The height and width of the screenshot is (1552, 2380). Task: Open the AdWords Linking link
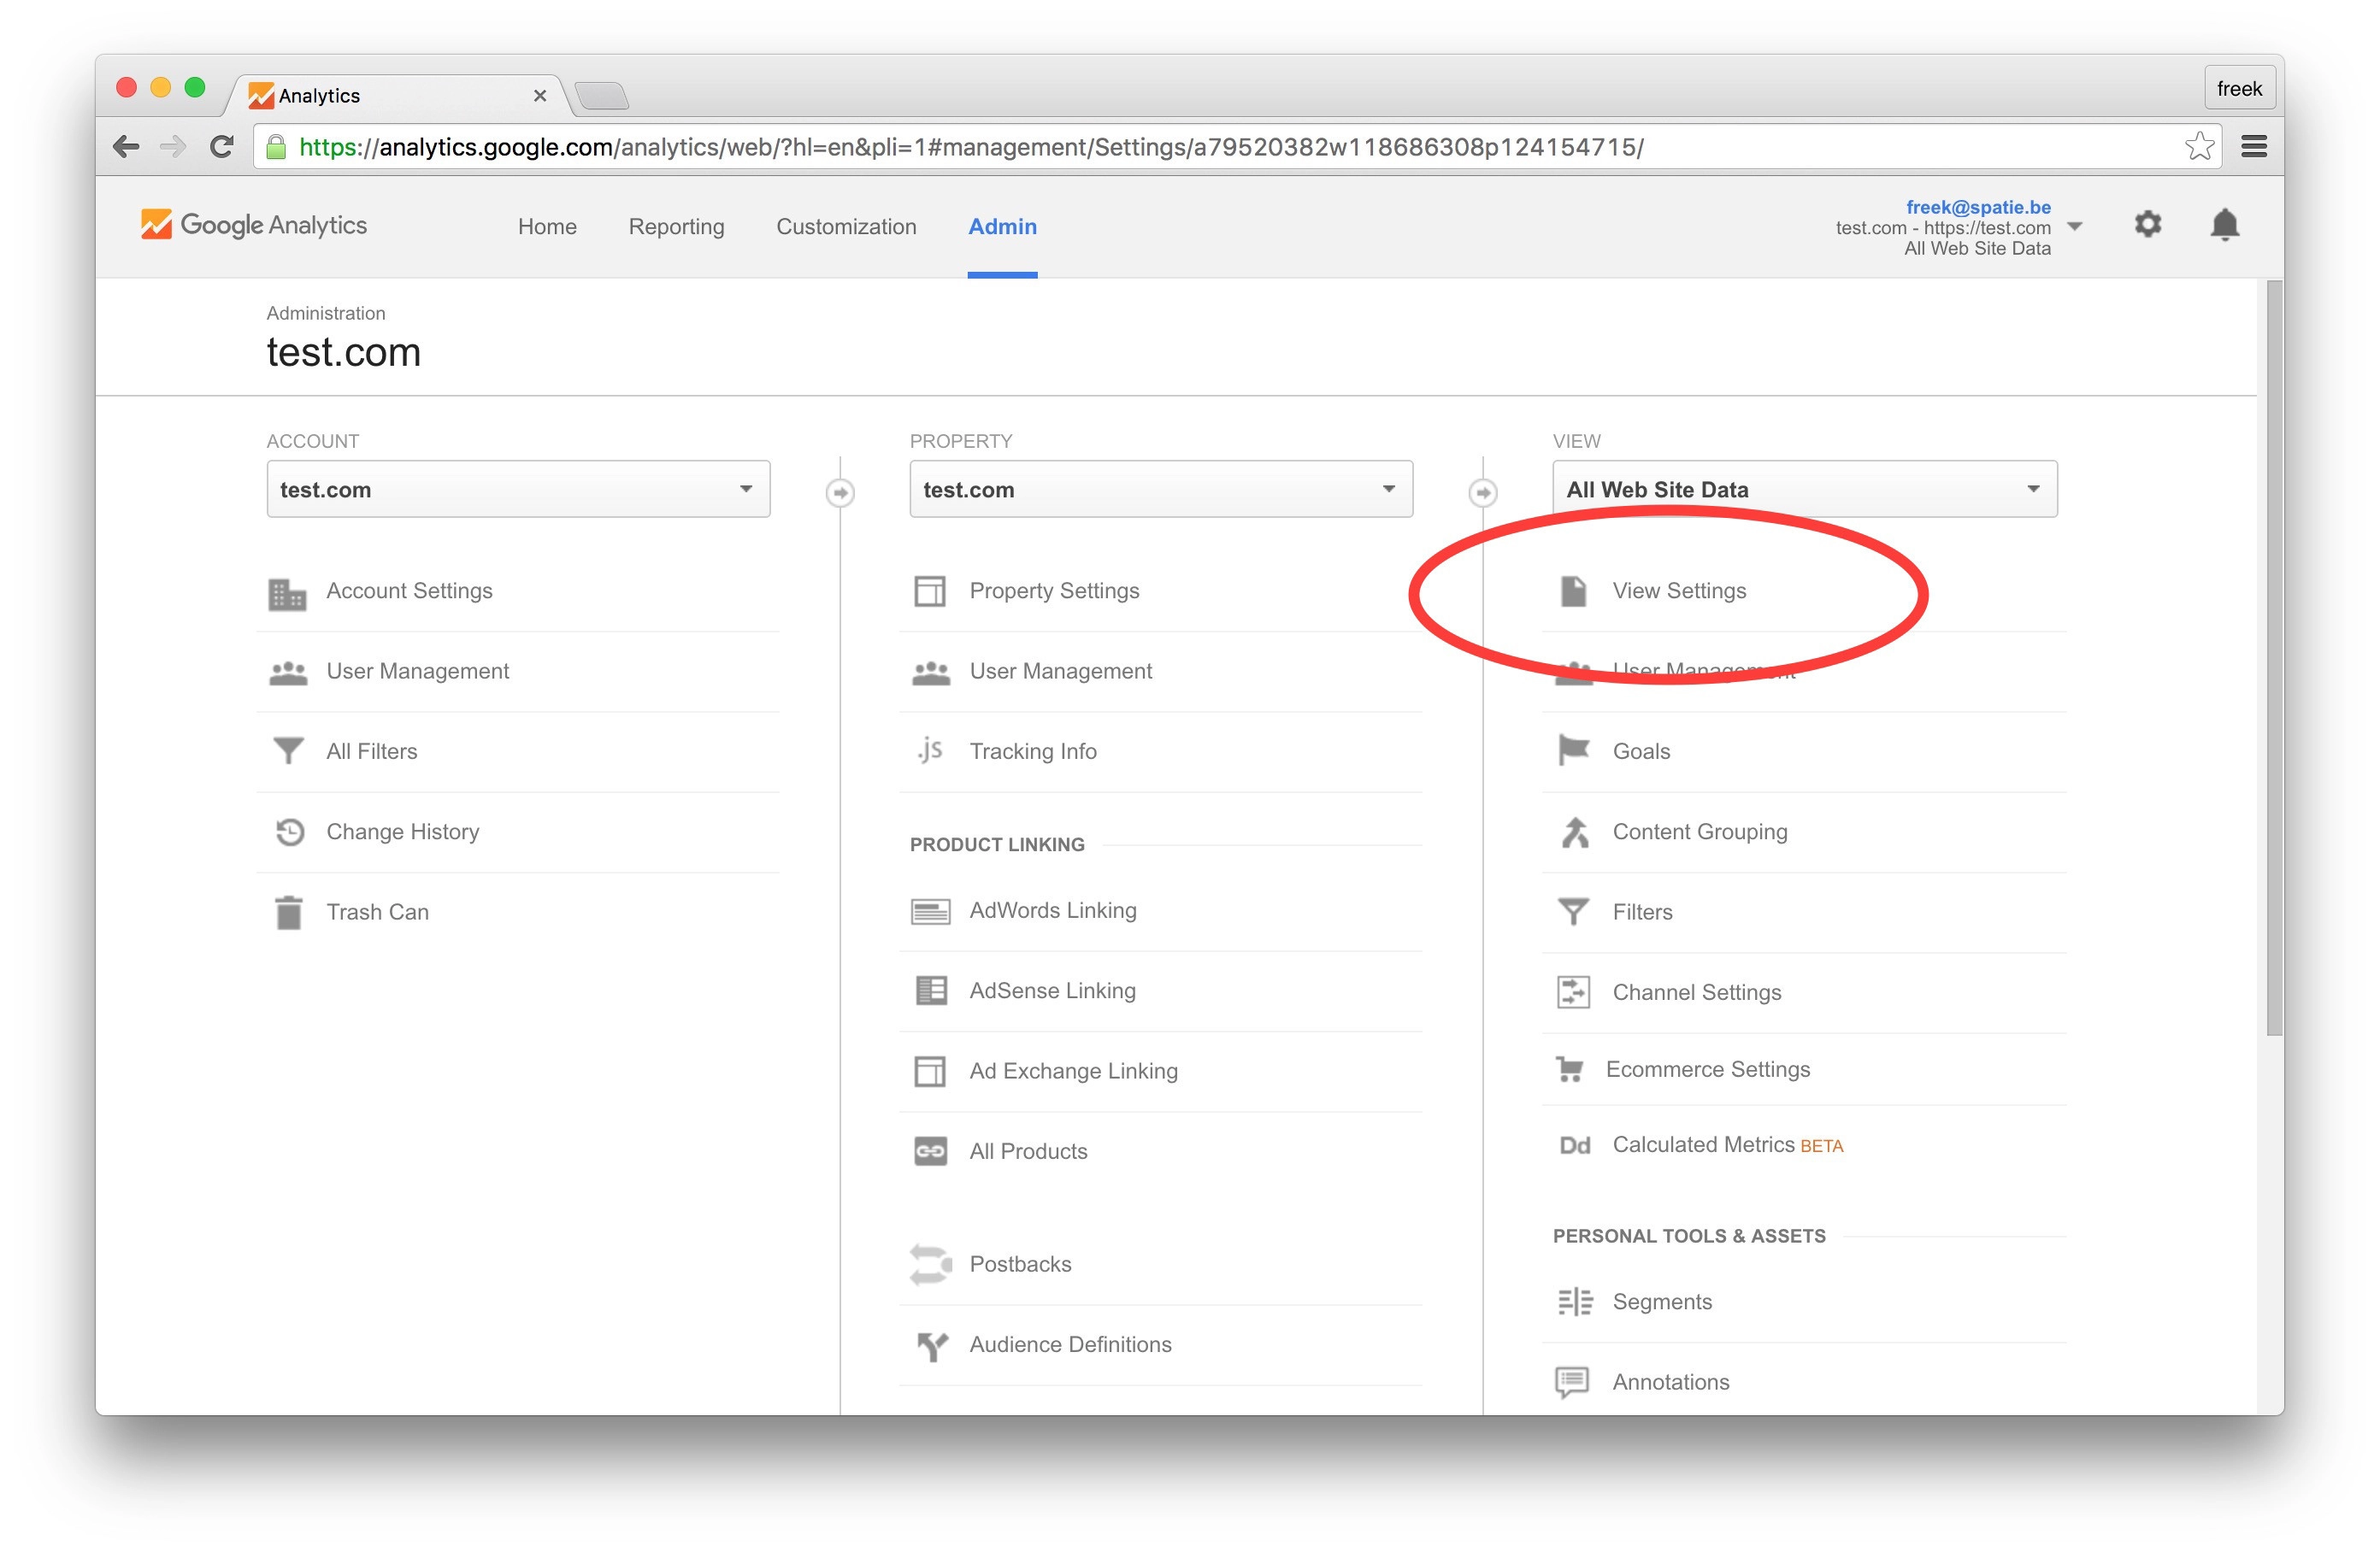click(1052, 910)
